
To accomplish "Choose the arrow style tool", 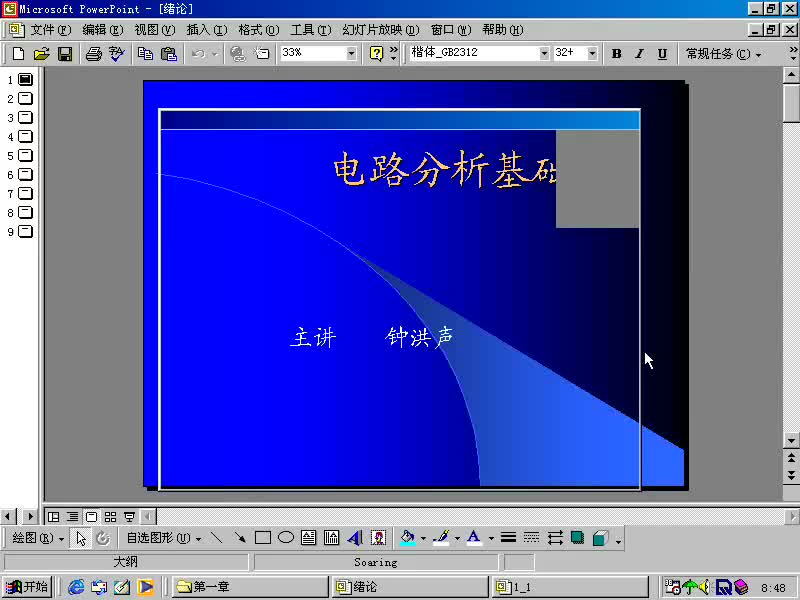I will coord(555,537).
